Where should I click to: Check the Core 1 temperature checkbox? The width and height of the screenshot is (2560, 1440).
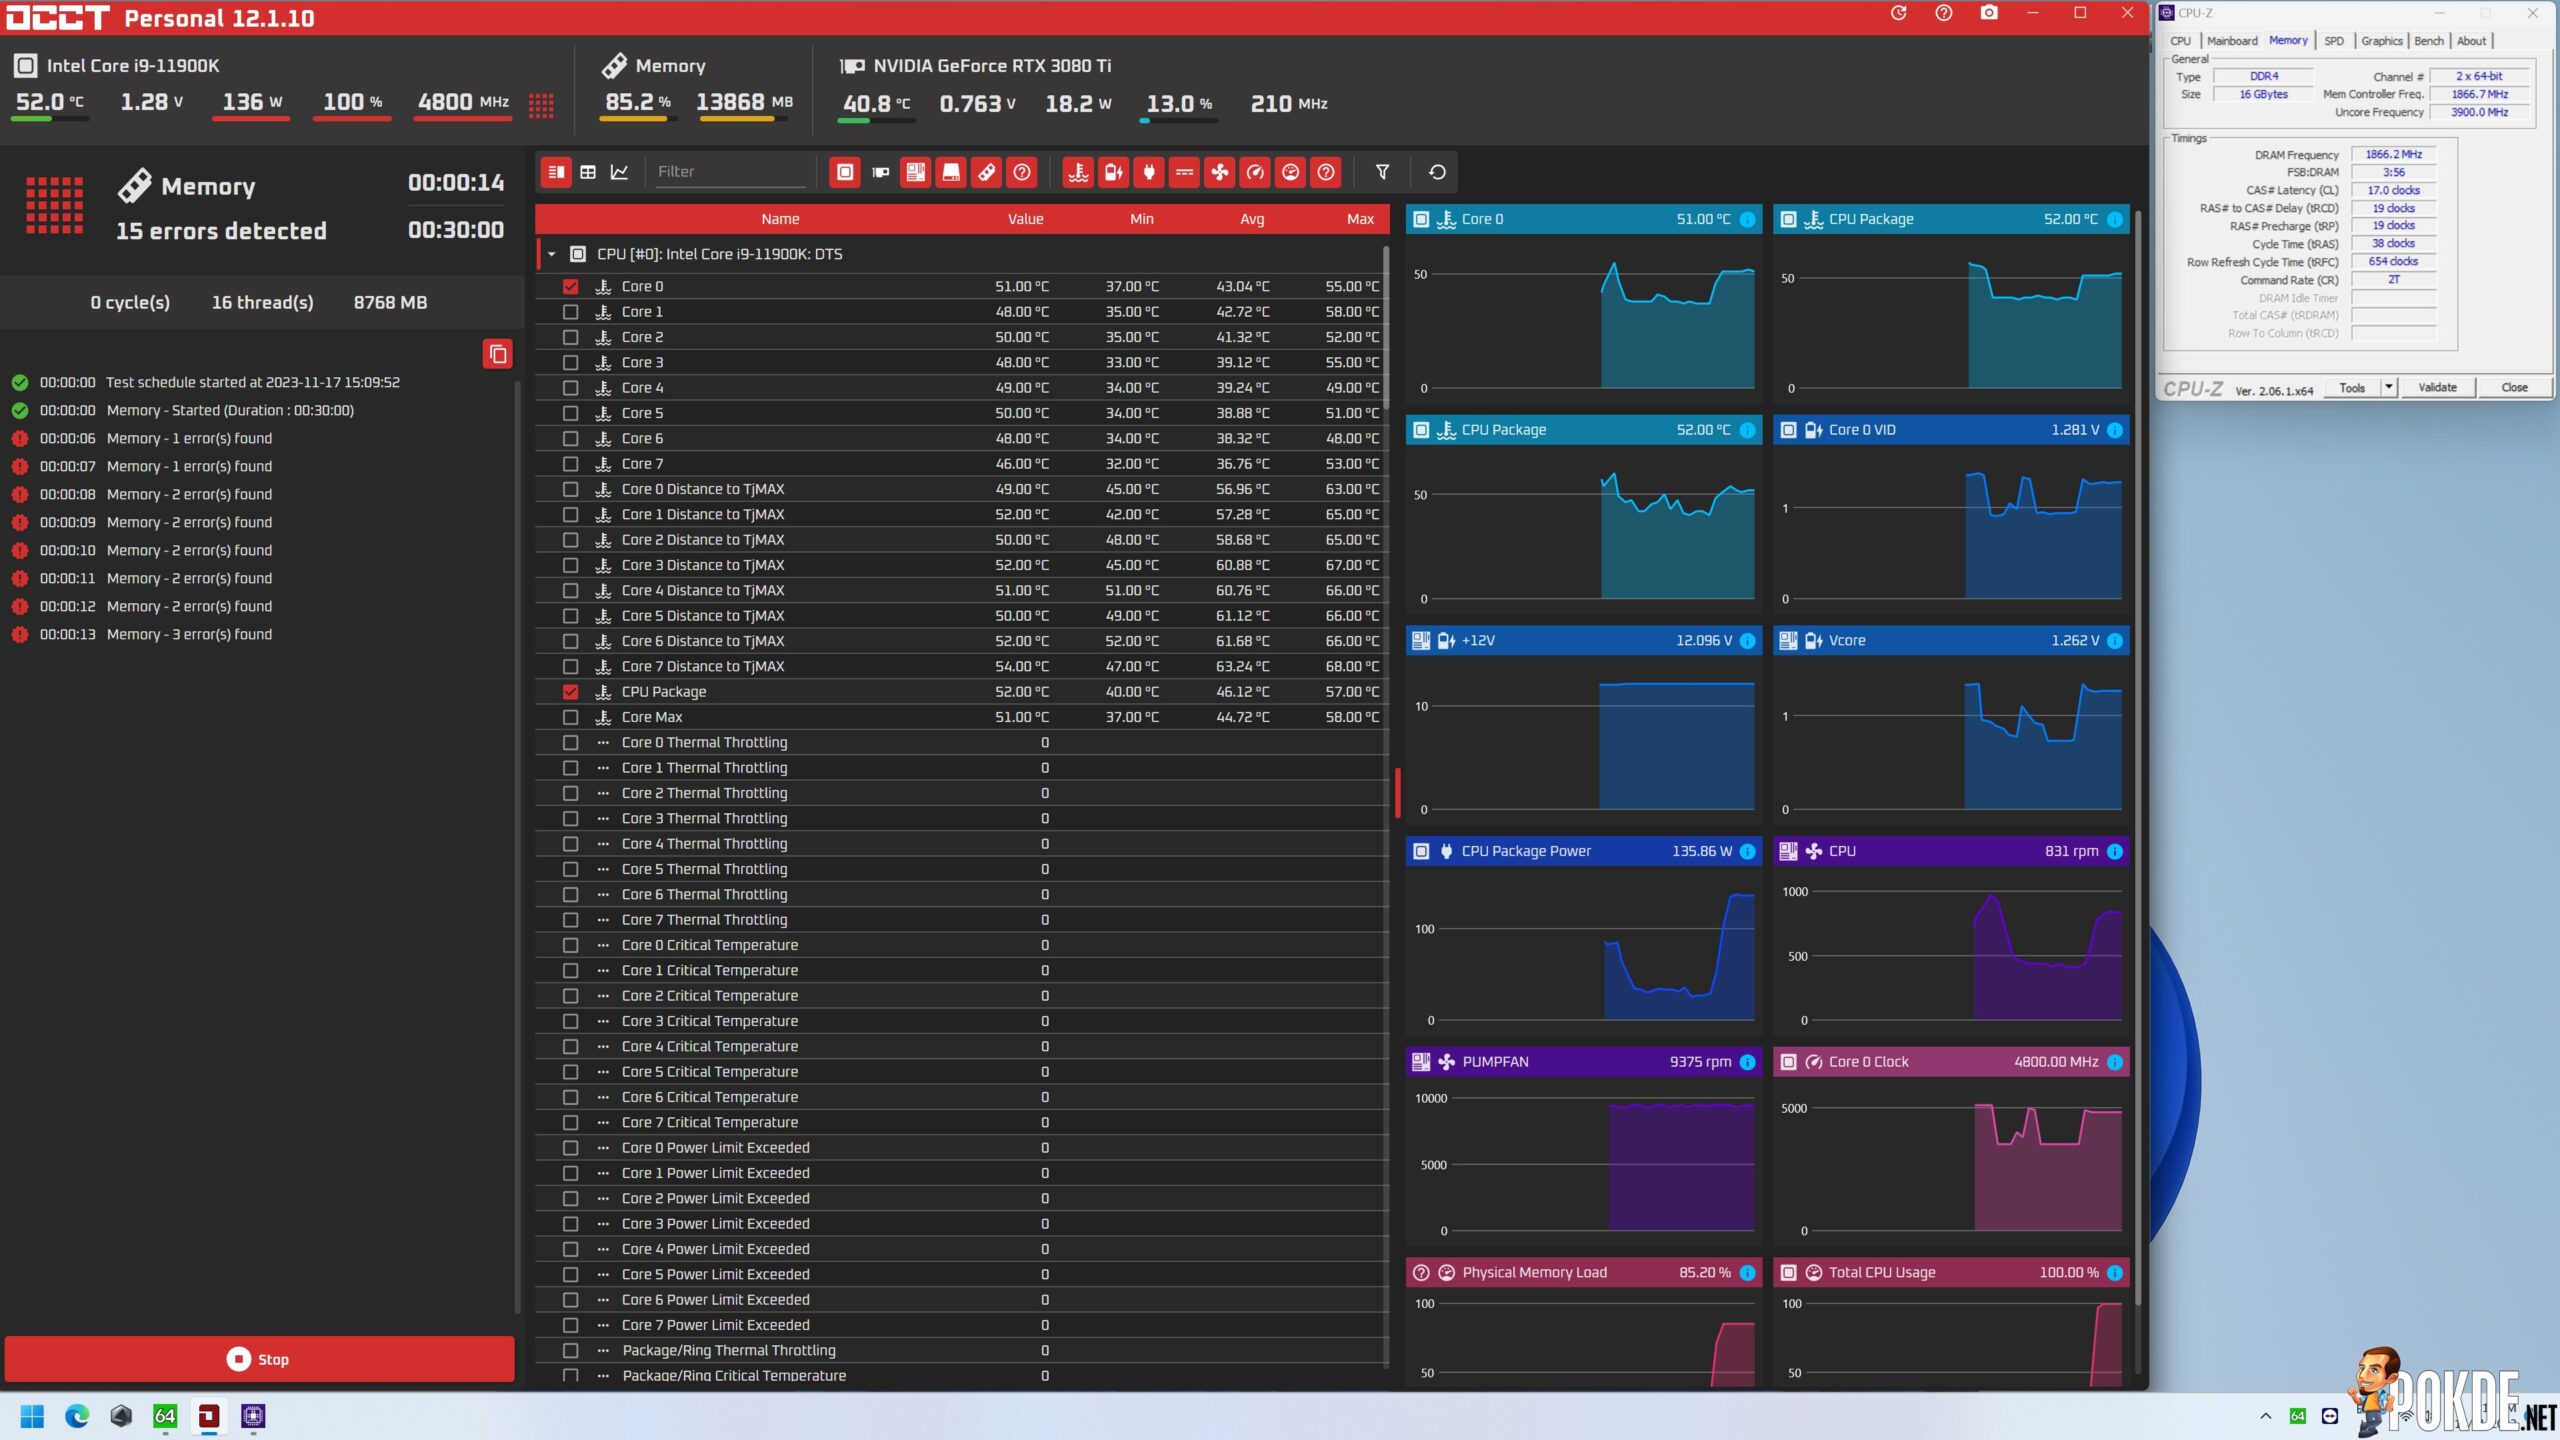[570, 312]
